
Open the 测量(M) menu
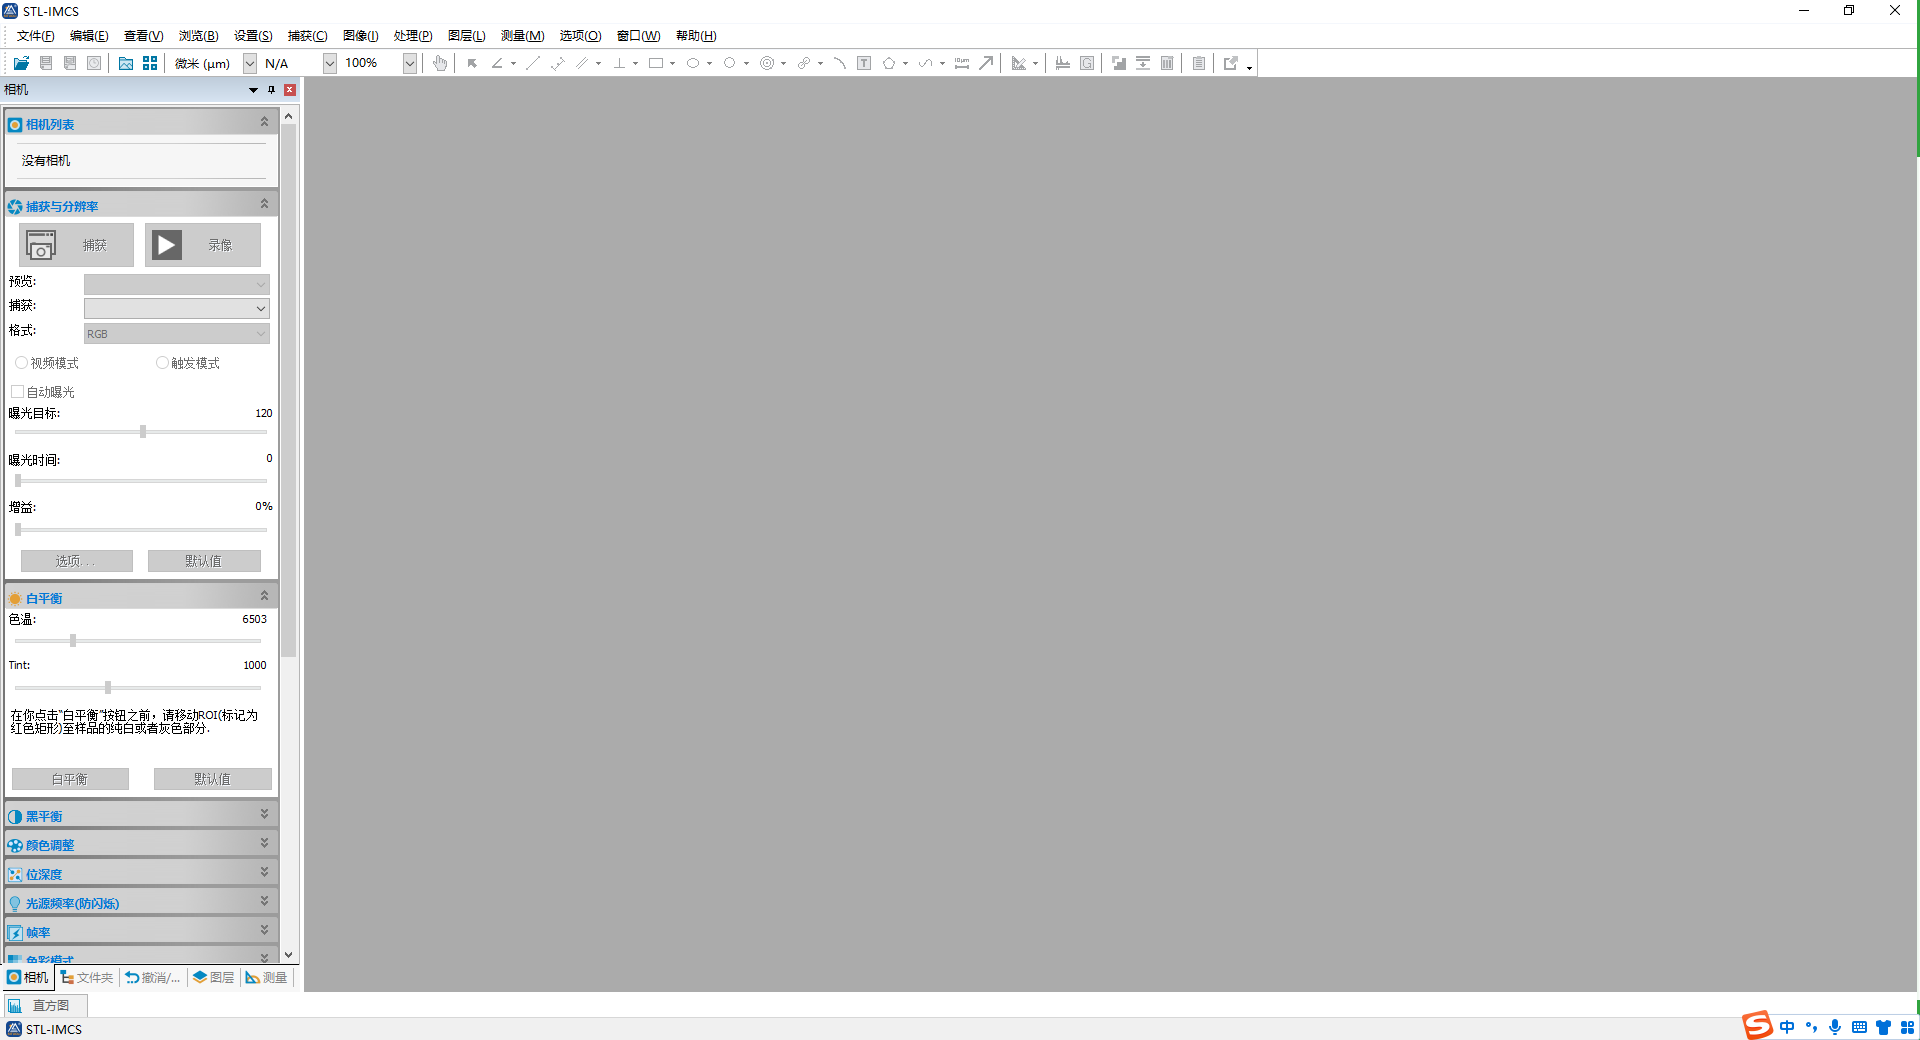point(522,36)
